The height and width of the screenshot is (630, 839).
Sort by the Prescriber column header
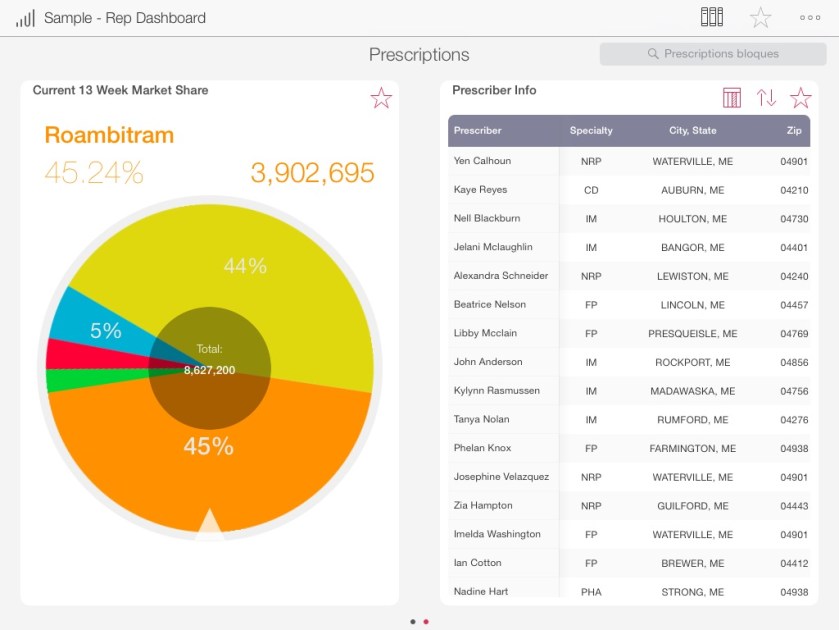point(478,131)
